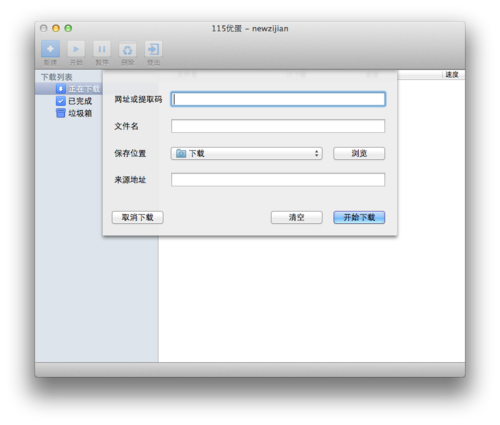This screenshot has height=425, width=500.
Task: Click the dropdown stepper arrows beside 下载
Action: coord(316,153)
